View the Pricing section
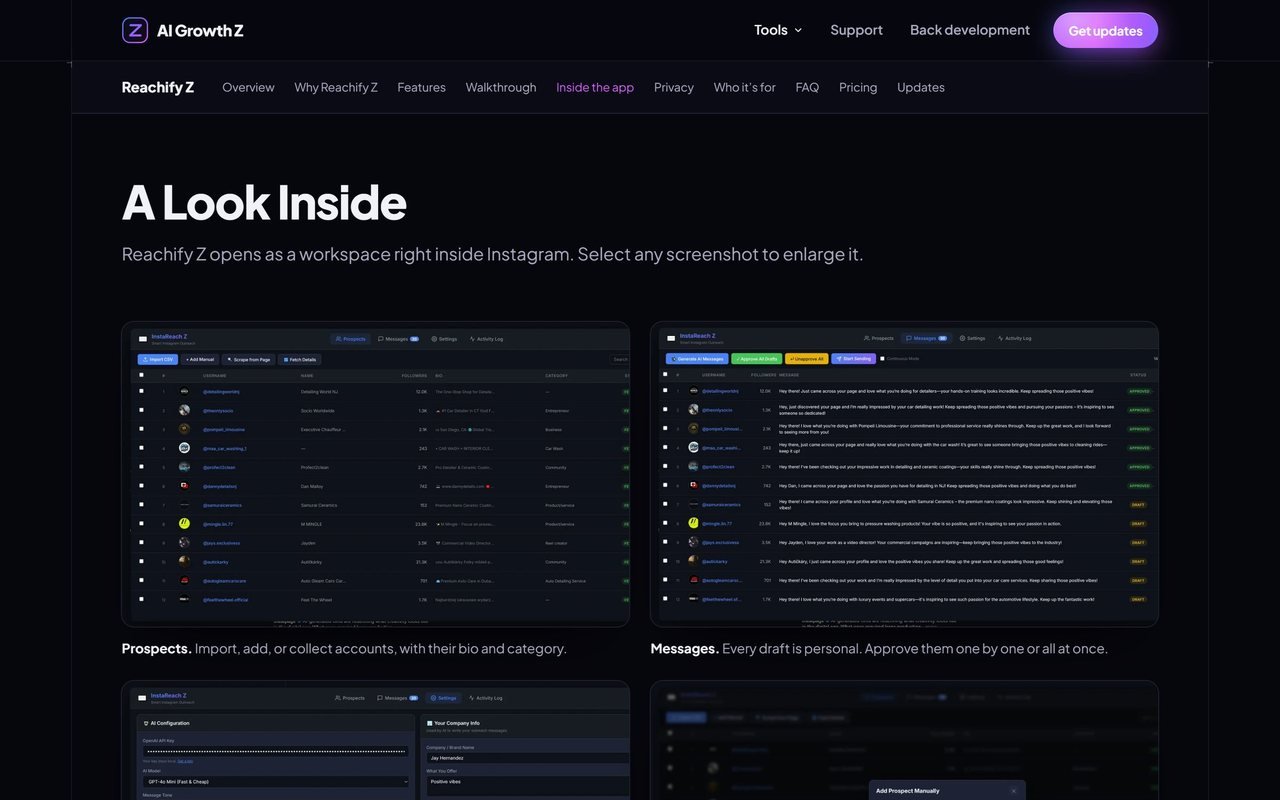Screen dimensions: 1280x800 pos(858,87)
